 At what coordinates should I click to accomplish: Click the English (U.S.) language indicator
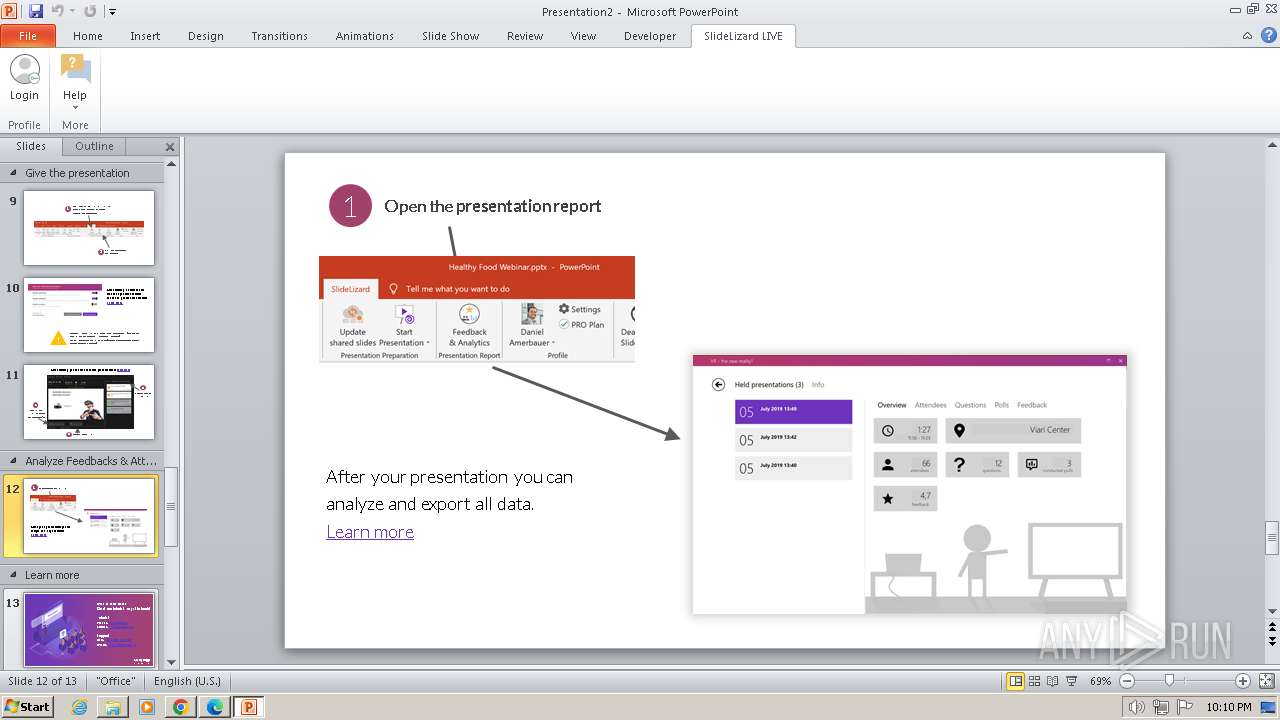pos(188,681)
